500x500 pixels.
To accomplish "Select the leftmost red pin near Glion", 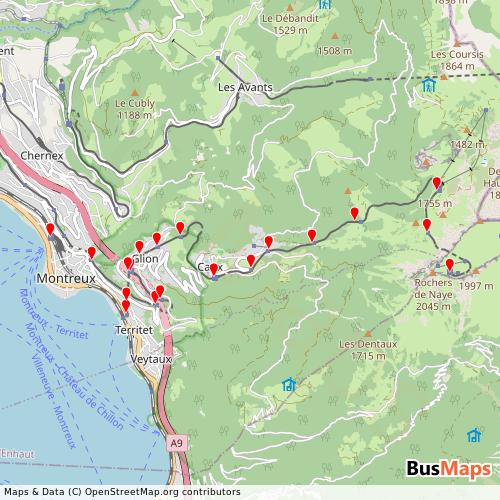I will point(128,264).
